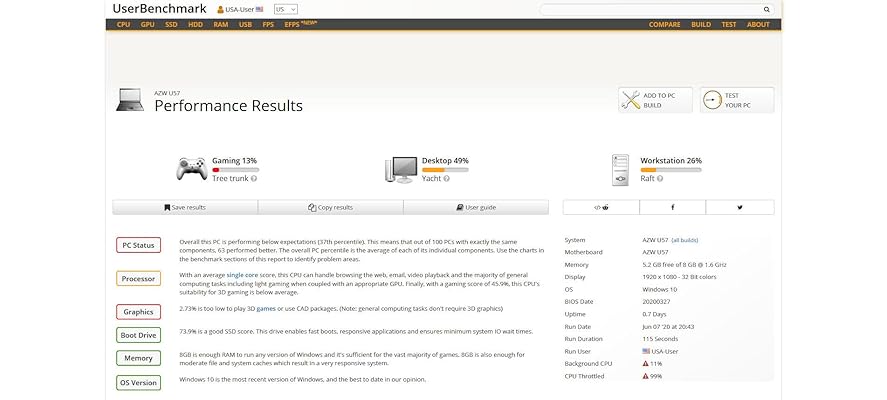Click the OS value Windows 10
This screenshot has height=400, width=887.
tap(660, 290)
